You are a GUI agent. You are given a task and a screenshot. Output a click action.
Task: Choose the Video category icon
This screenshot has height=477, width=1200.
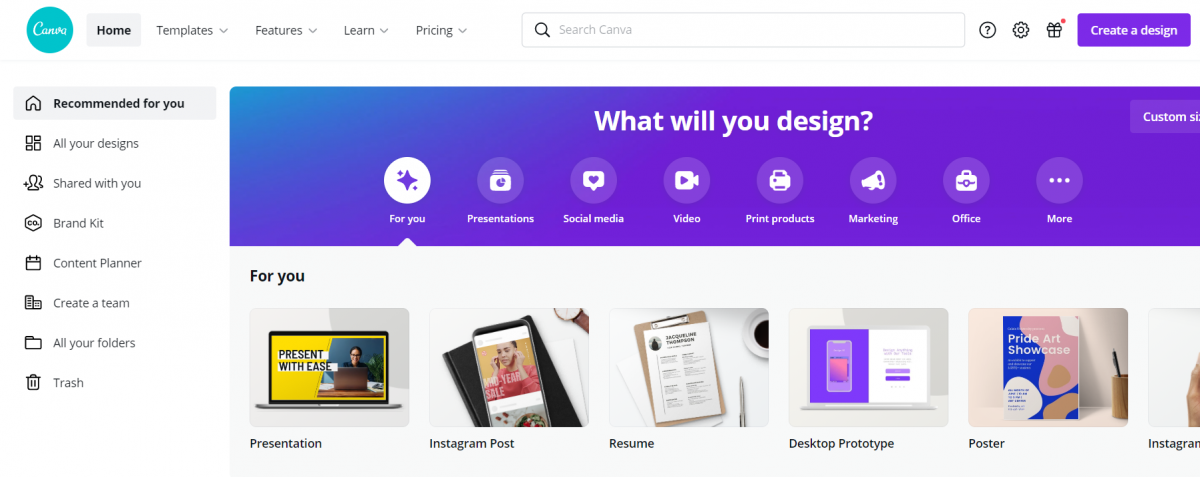686,181
